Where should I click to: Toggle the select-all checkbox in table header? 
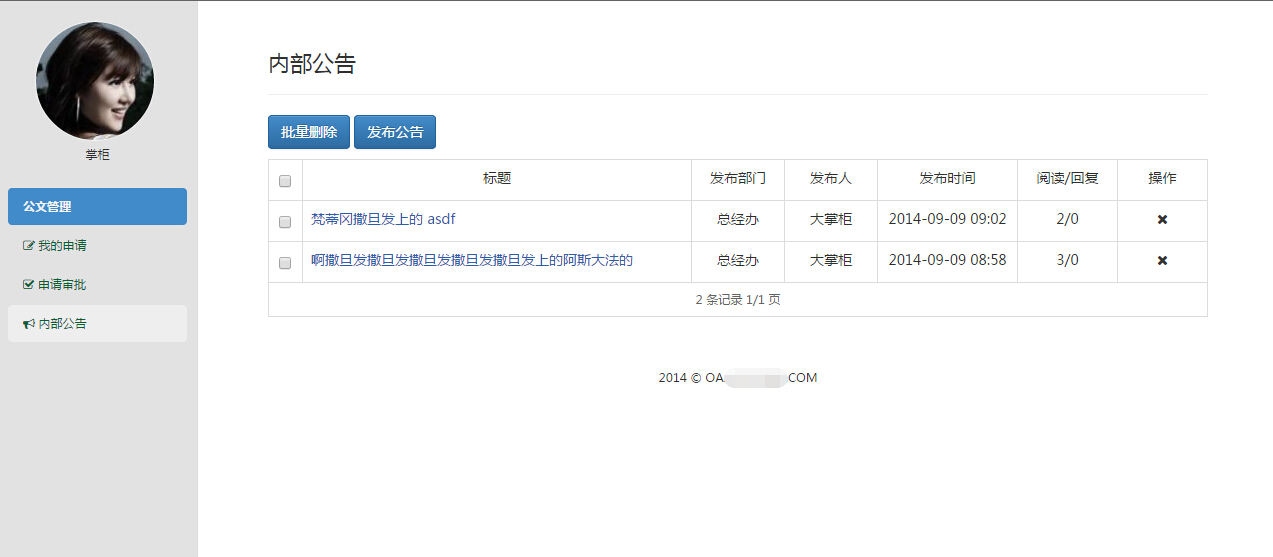pos(285,181)
